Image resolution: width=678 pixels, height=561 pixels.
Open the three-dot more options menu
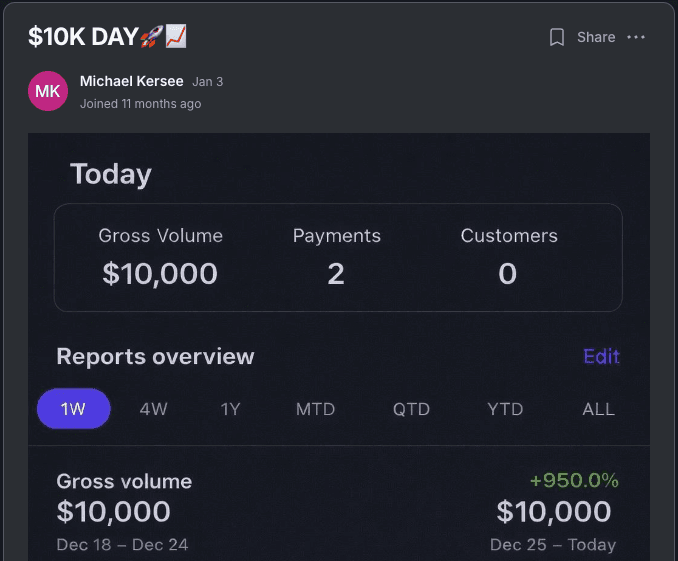pyautogui.click(x=636, y=37)
